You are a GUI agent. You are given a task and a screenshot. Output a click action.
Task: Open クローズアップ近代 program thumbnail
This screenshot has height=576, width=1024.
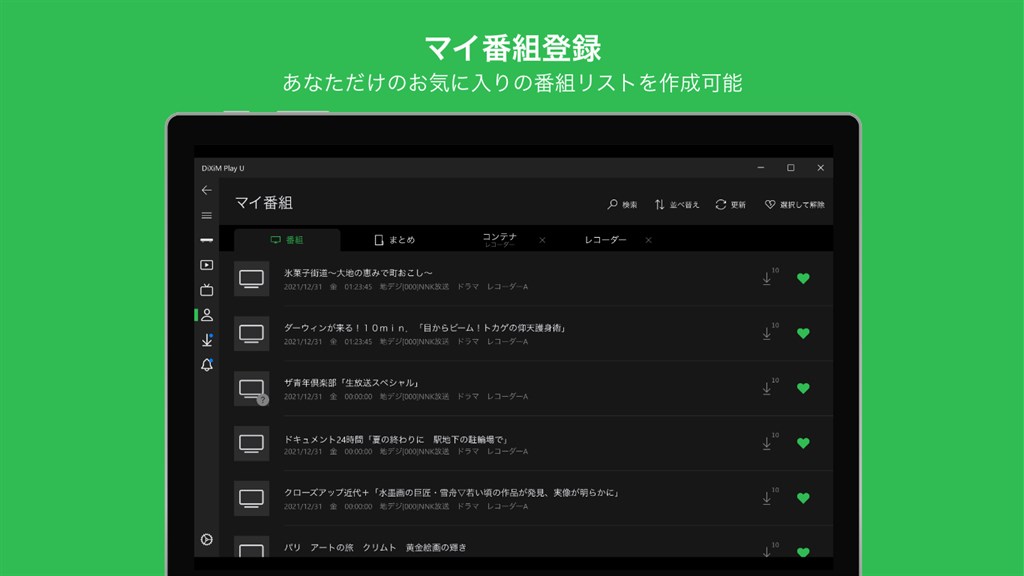[x=251, y=498]
